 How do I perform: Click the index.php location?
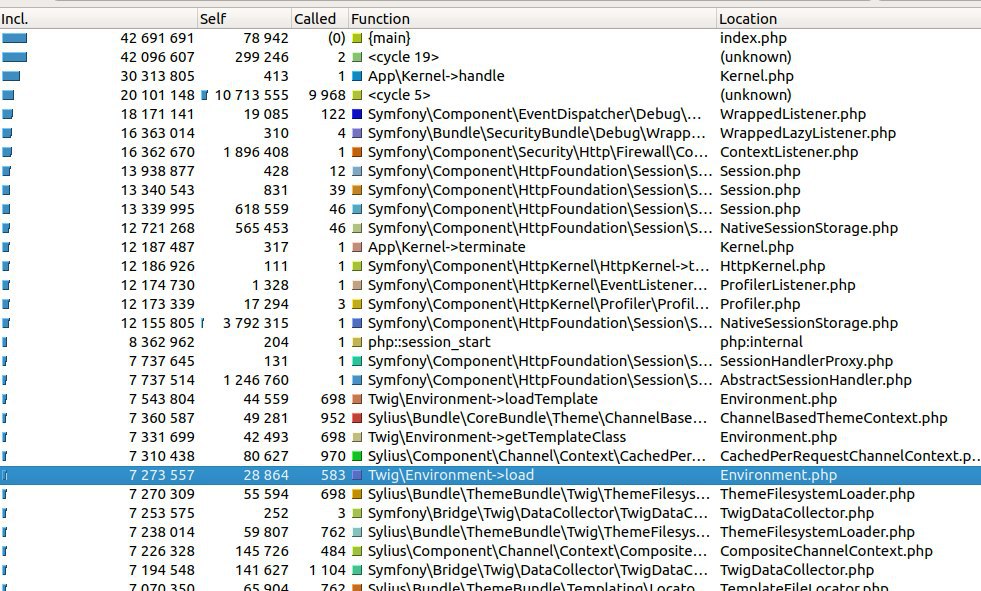pyautogui.click(x=753, y=38)
